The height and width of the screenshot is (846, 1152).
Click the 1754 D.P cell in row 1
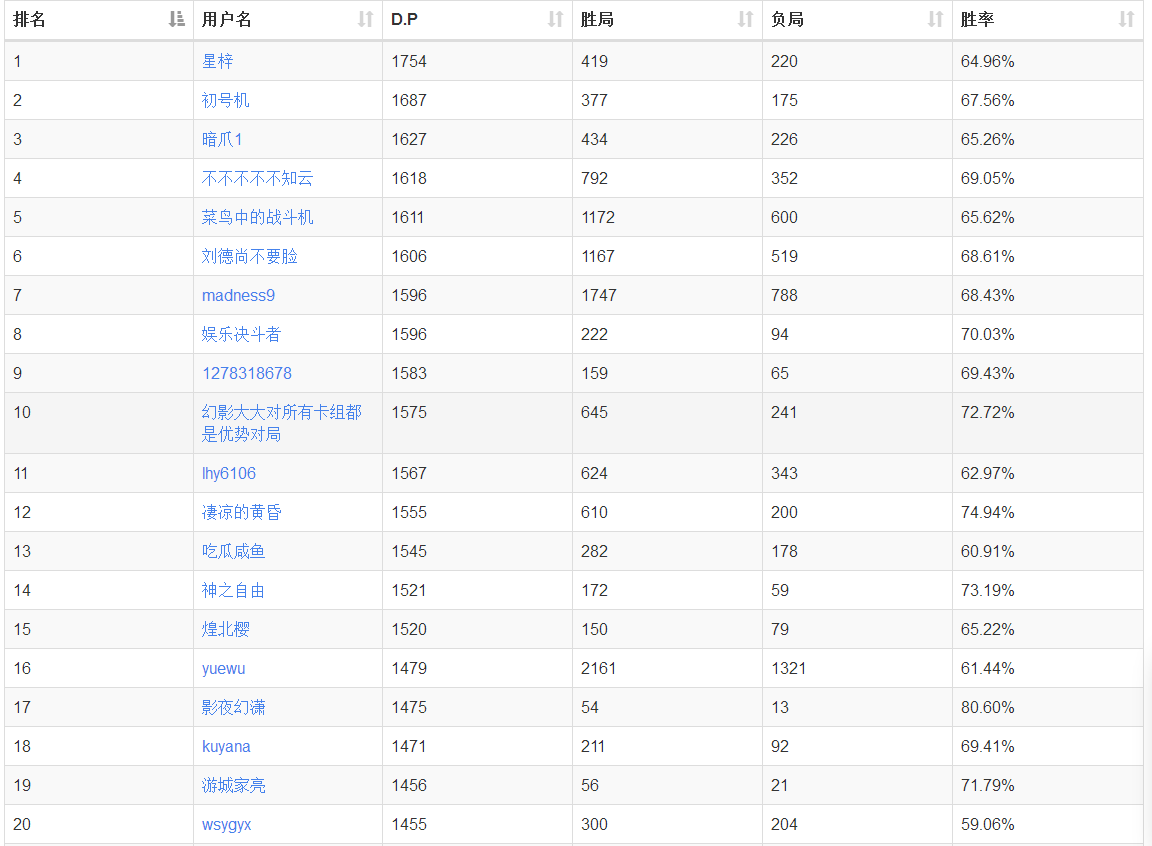[x=409, y=61]
